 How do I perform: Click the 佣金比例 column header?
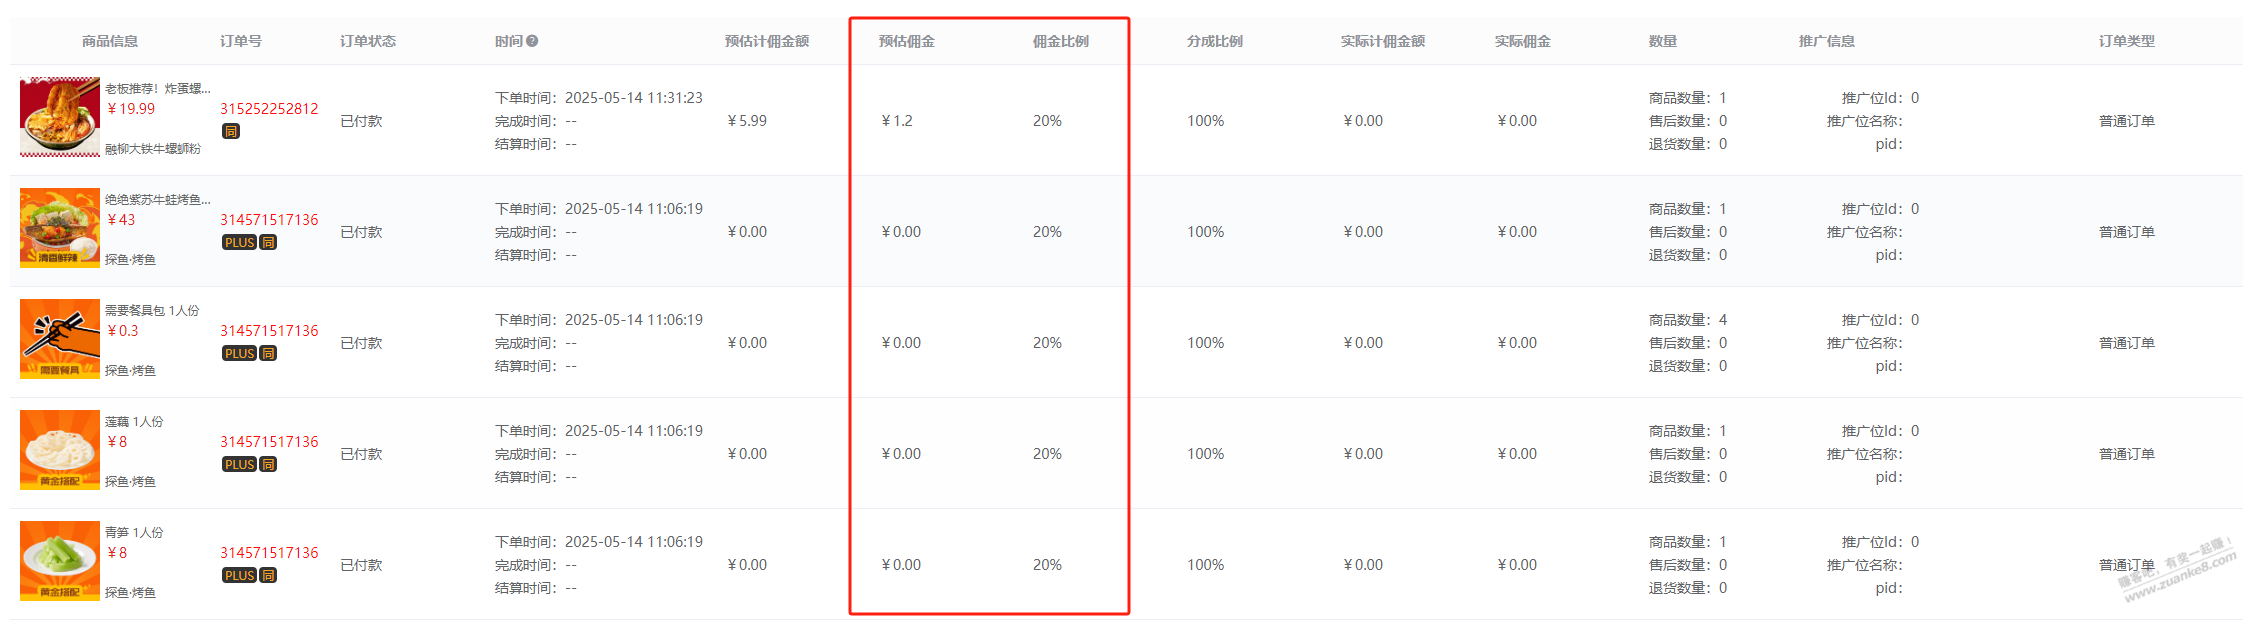[1061, 41]
